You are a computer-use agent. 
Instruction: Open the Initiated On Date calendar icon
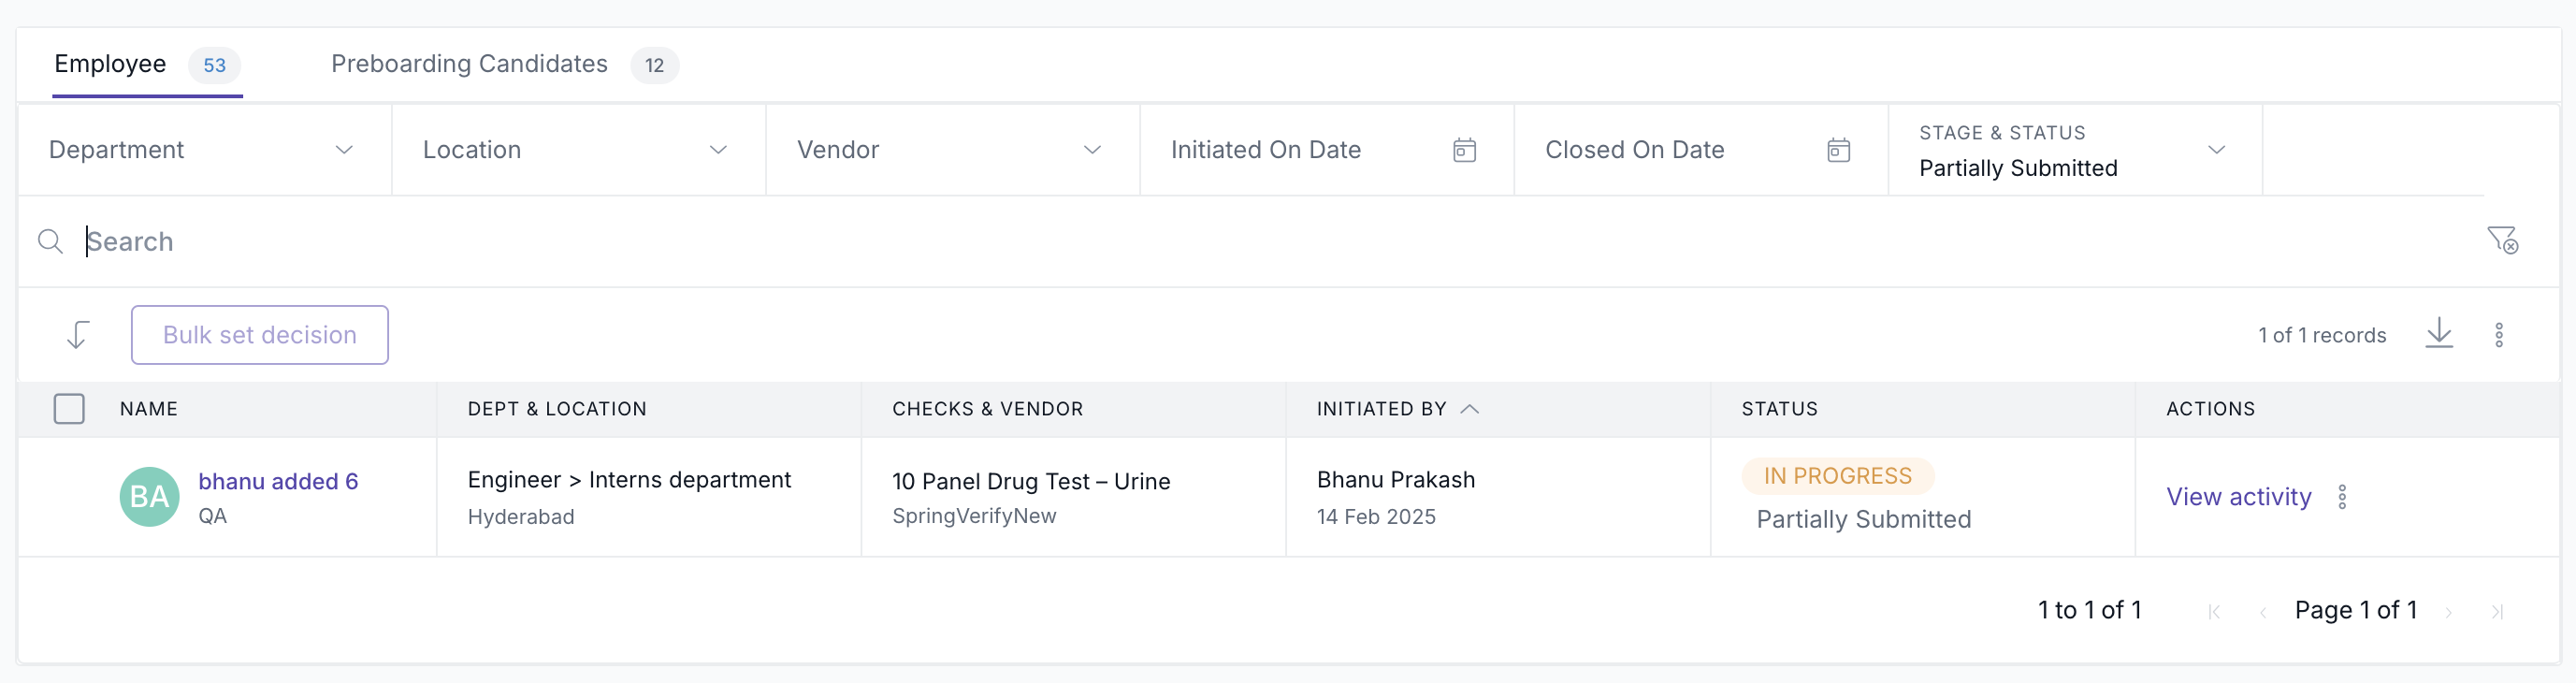click(1464, 150)
